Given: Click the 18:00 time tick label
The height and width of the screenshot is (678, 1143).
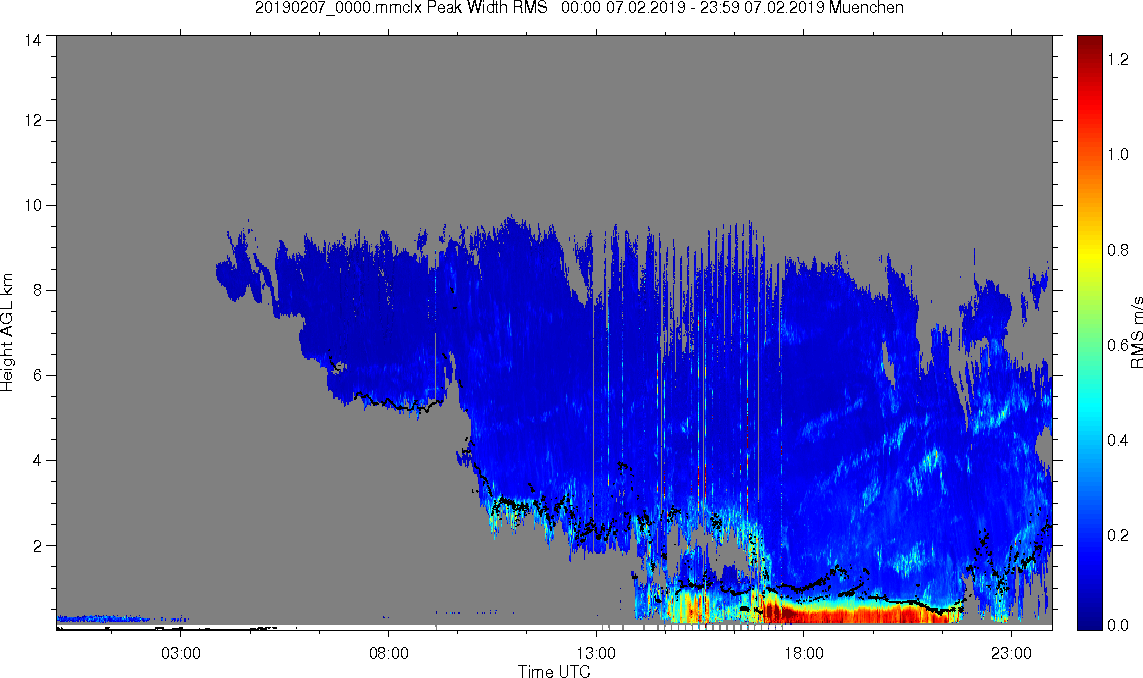Looking at the screenshot, I should point(803,653).
